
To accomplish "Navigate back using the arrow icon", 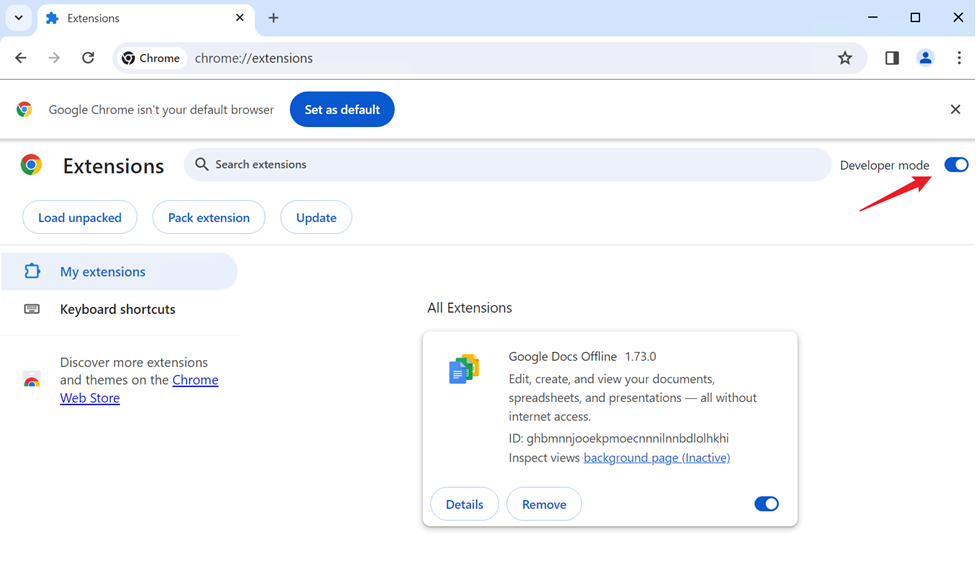I will pyautogui.click(x=20, y=57).
